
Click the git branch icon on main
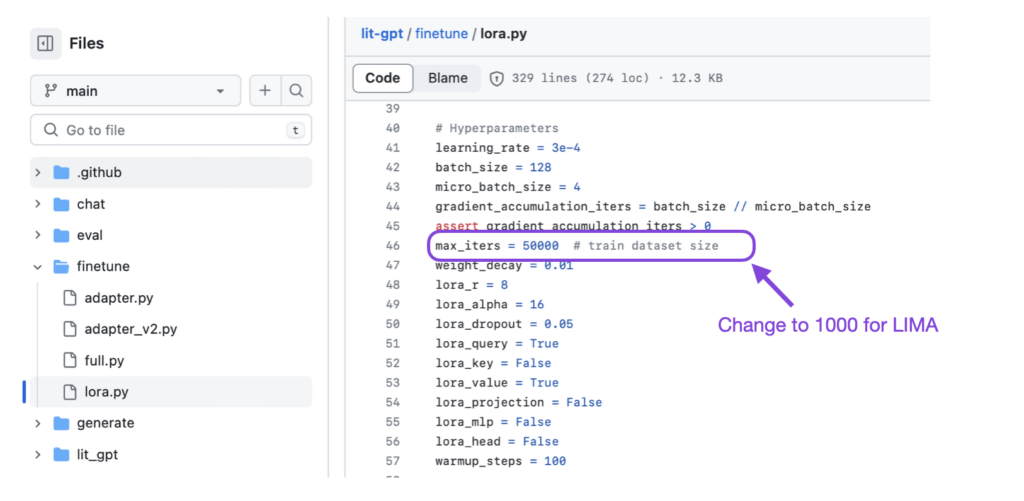coord(51,91)
